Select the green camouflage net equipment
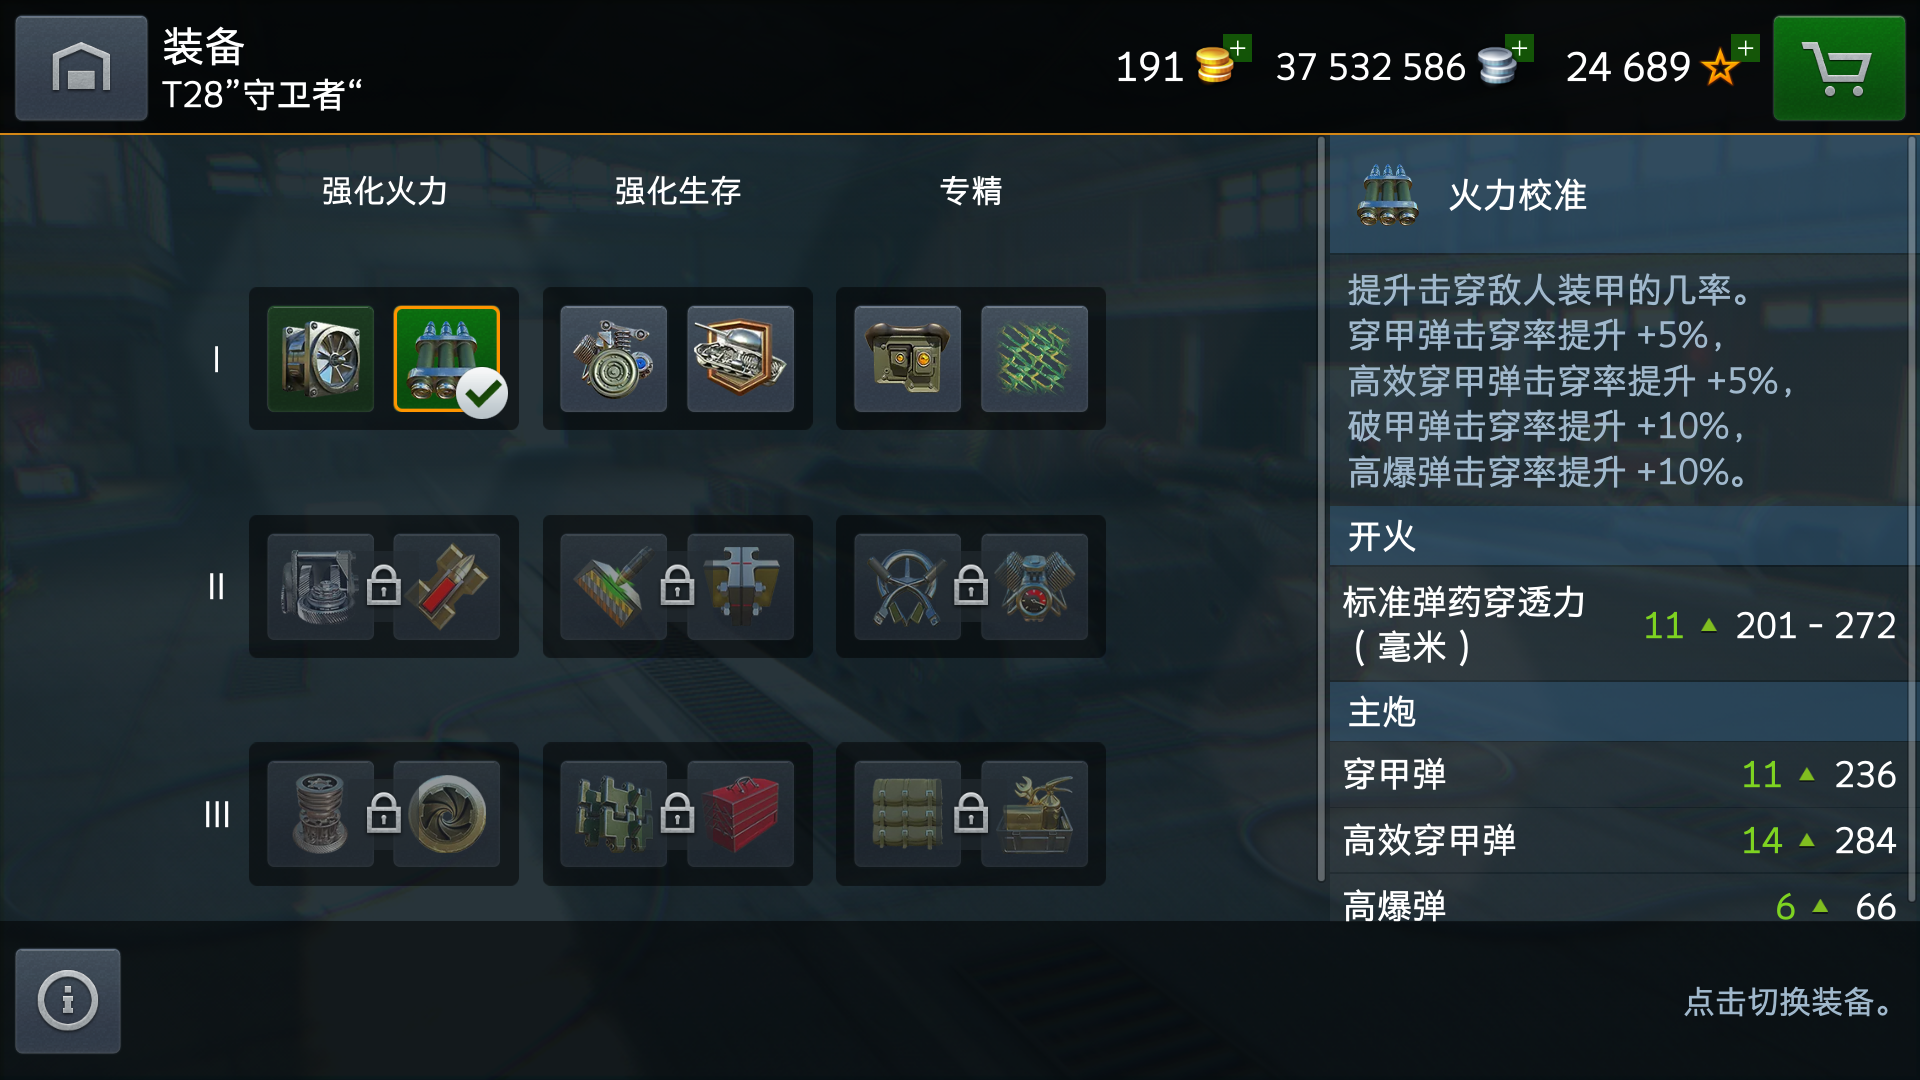The image size is (1920, 1080). 1034,359
